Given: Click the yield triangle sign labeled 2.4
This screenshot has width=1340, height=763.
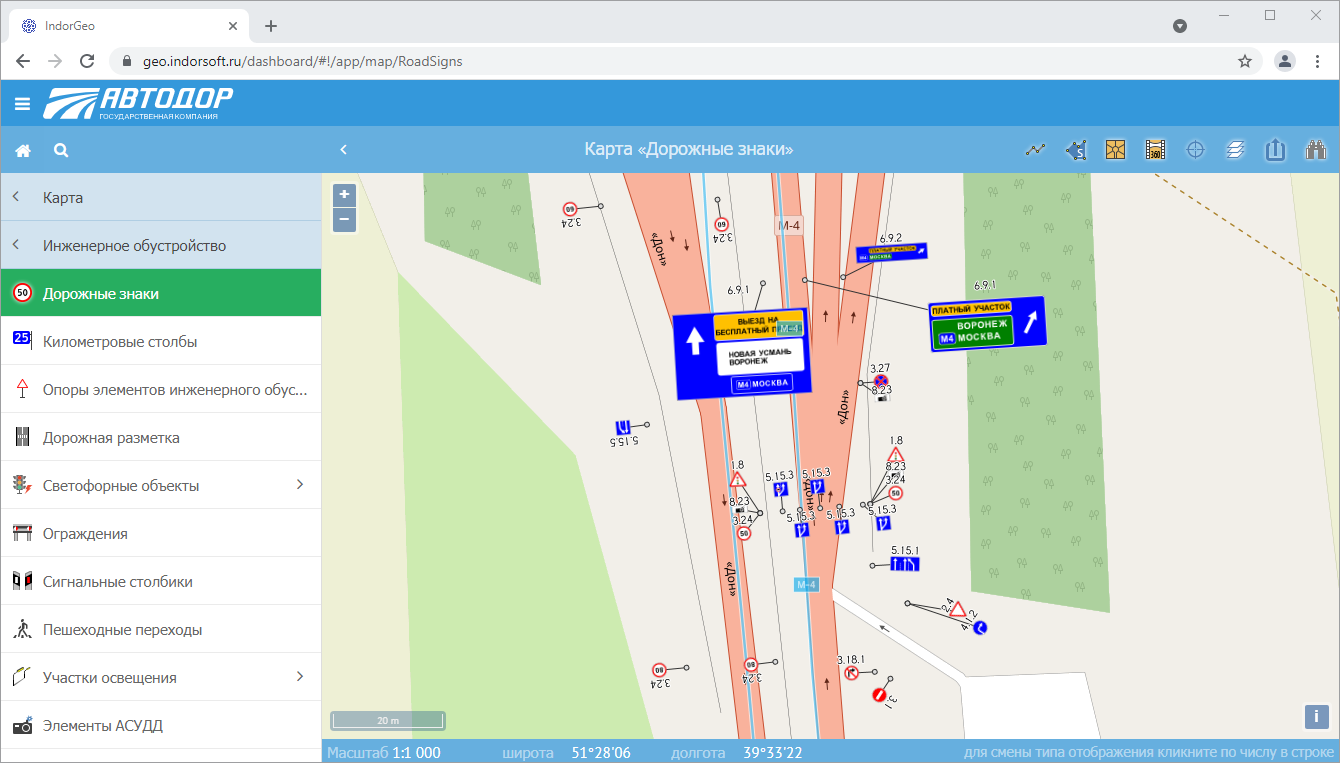Looking at the screenshot, I should click(x=957, y=609).
